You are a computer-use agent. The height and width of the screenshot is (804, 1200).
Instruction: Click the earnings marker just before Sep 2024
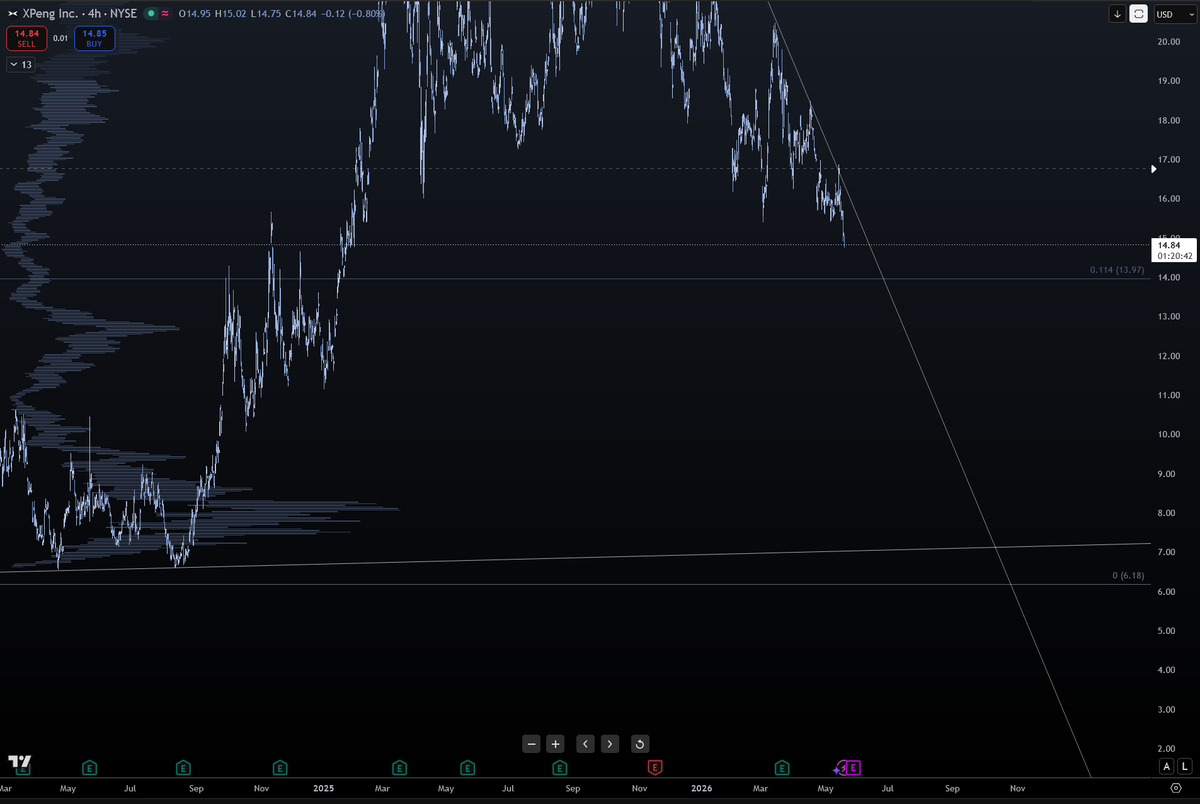[x=183, y=768]
